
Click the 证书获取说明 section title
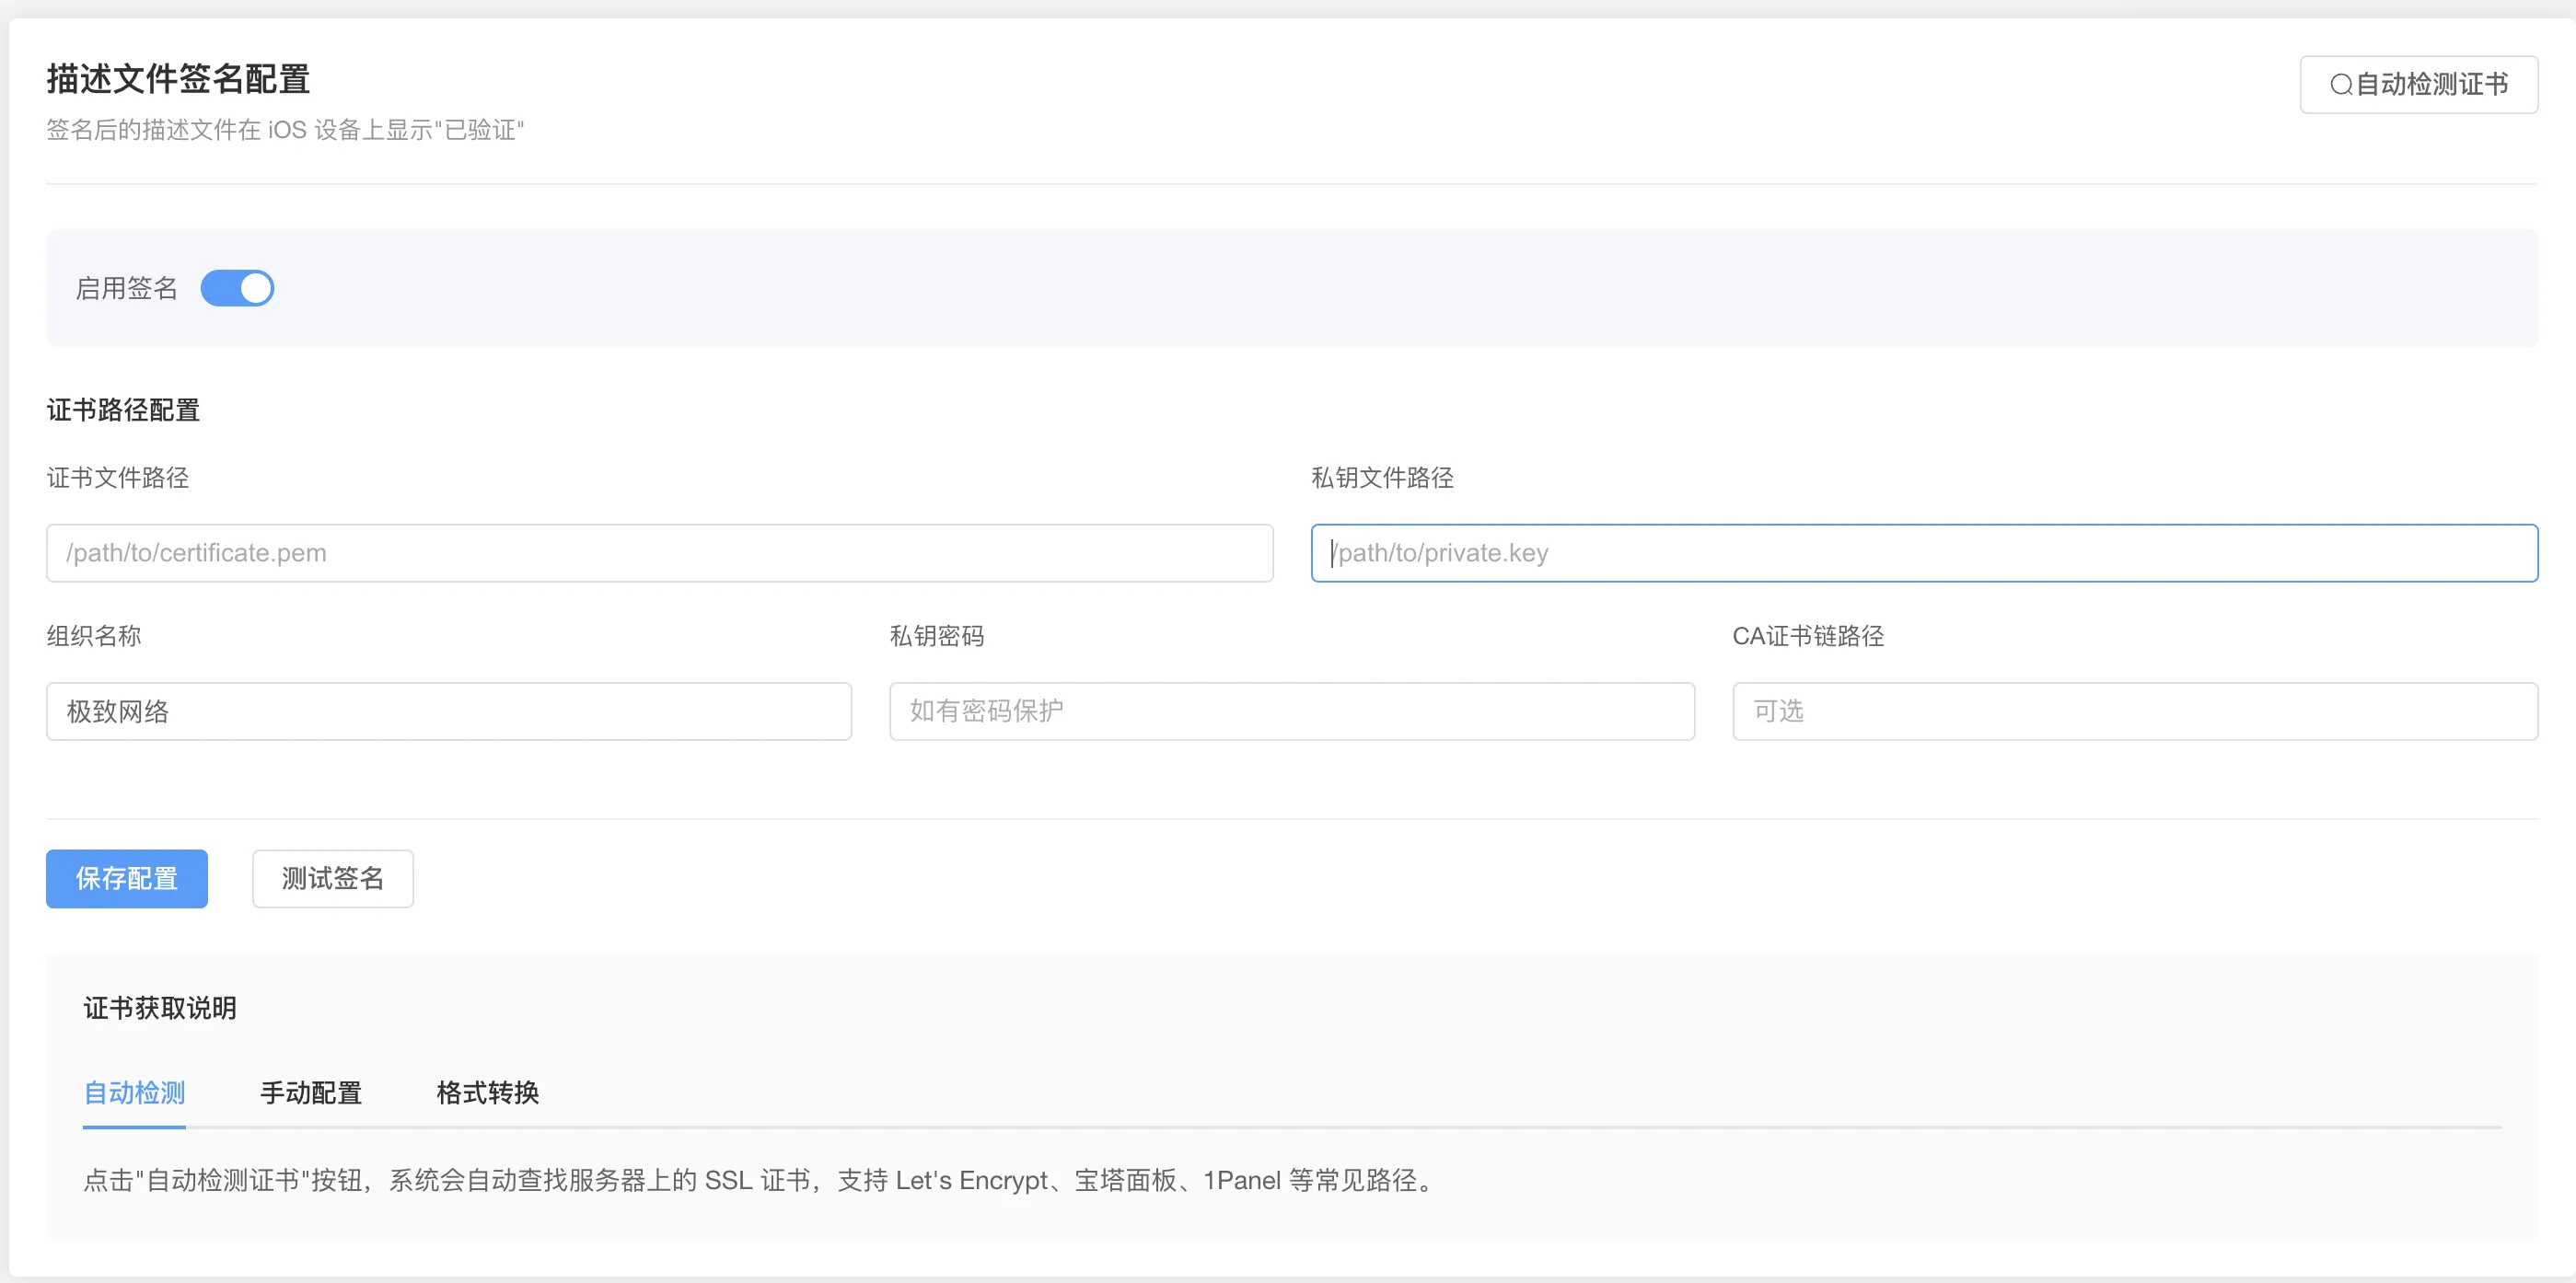(159, 1008)
